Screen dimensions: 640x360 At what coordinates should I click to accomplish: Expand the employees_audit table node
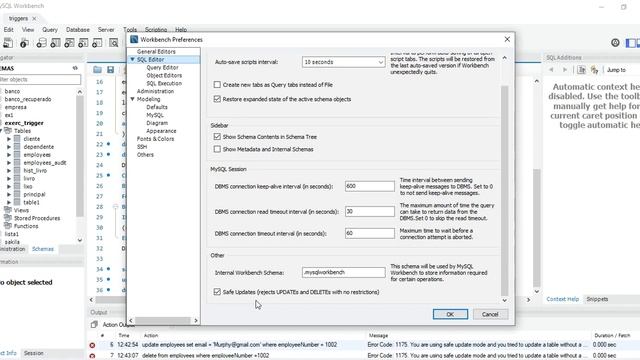tap(9, 162)
